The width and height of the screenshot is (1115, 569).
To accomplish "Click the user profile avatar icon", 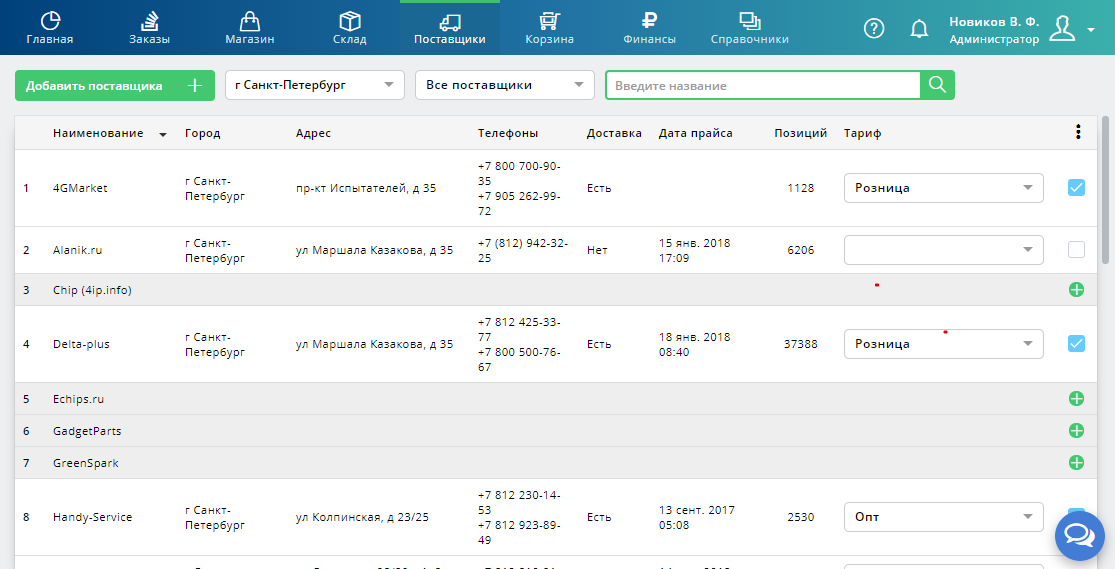I will (x=1062, y=29).
